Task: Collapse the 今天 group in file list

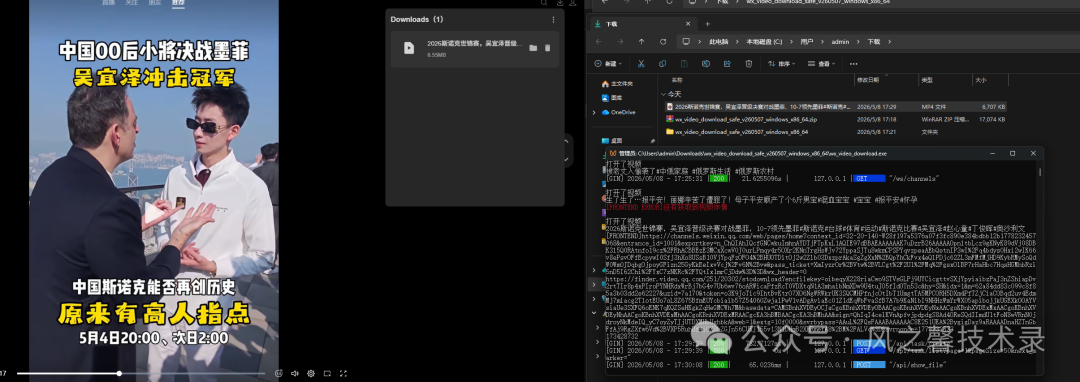Action: pyautogui.click(x=663, y=94)
